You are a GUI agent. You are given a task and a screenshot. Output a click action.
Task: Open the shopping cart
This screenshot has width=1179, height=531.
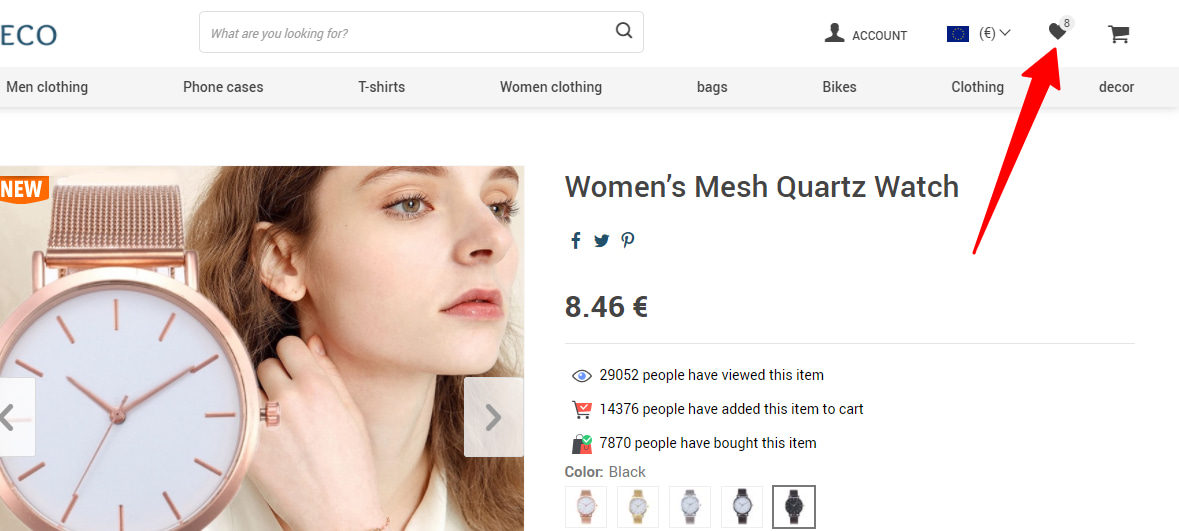tap(1118, 34)
